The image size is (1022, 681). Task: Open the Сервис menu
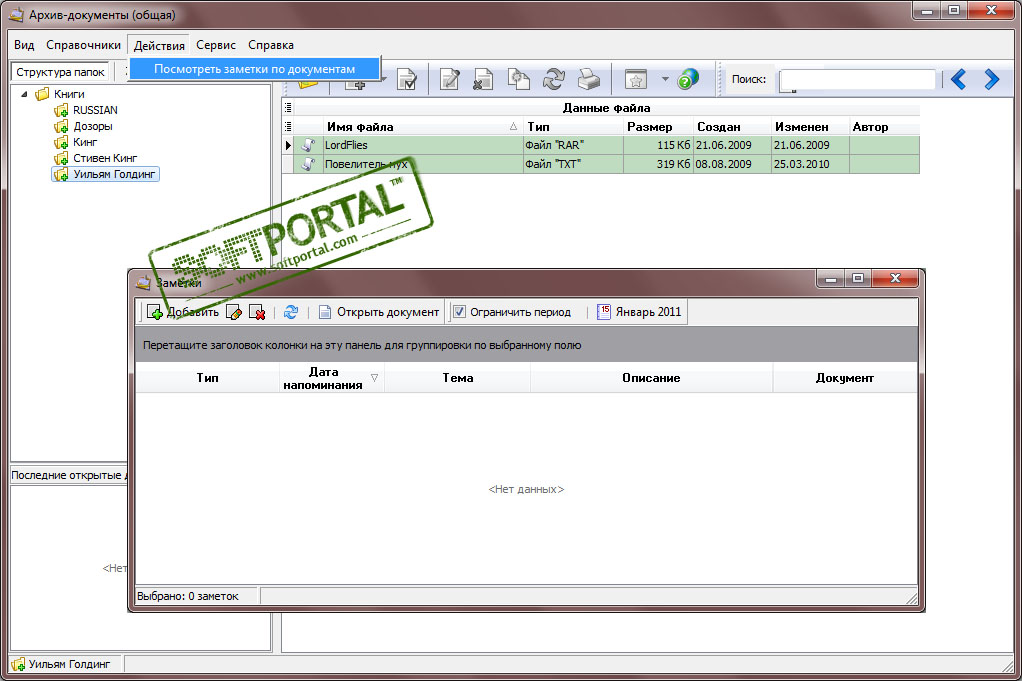(216, 45)
